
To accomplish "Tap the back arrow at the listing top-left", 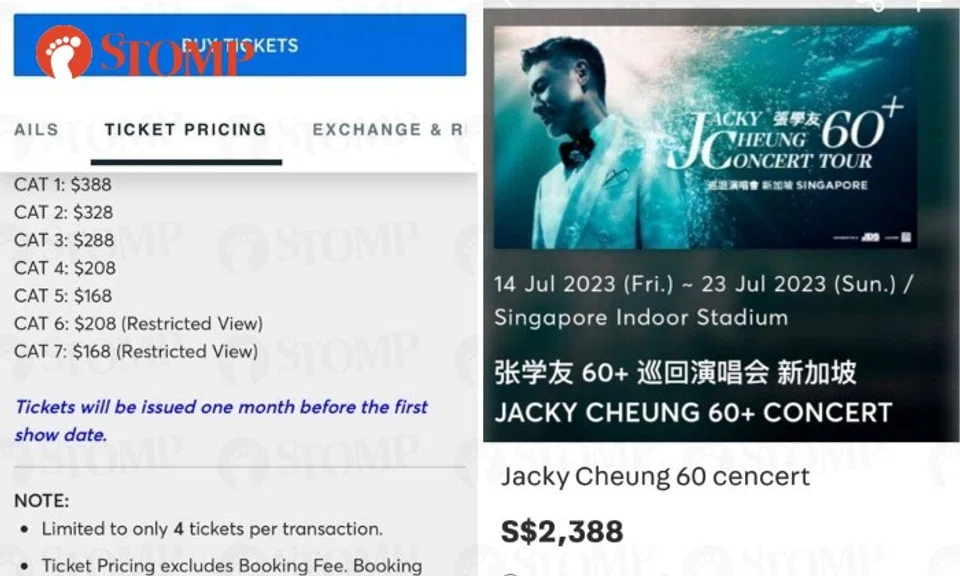I will (x=508, y=3).
